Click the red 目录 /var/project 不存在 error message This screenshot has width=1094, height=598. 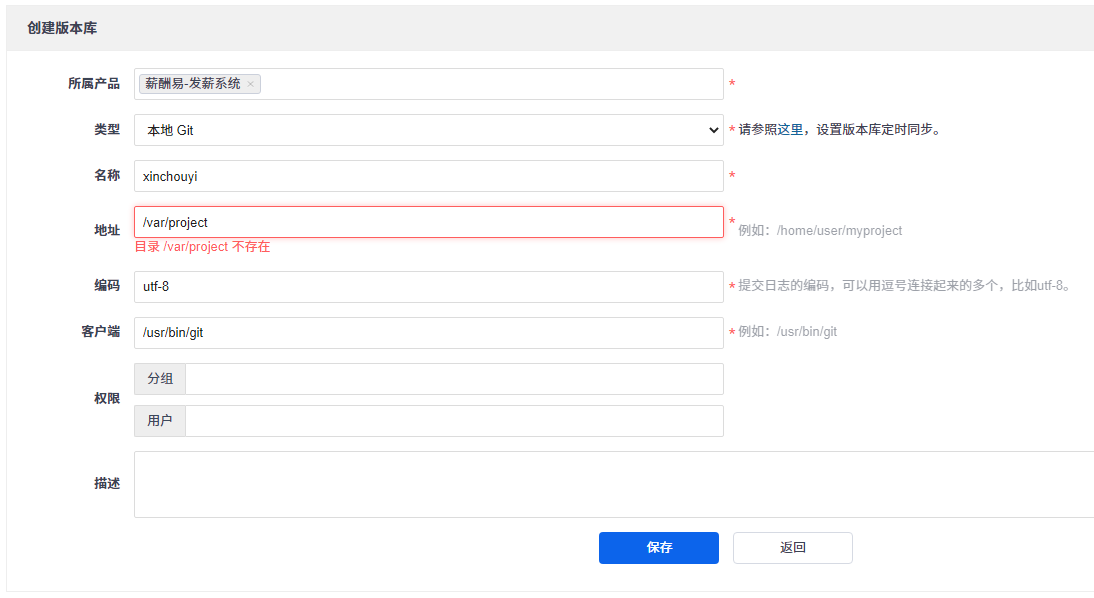(x=203, y=247)
